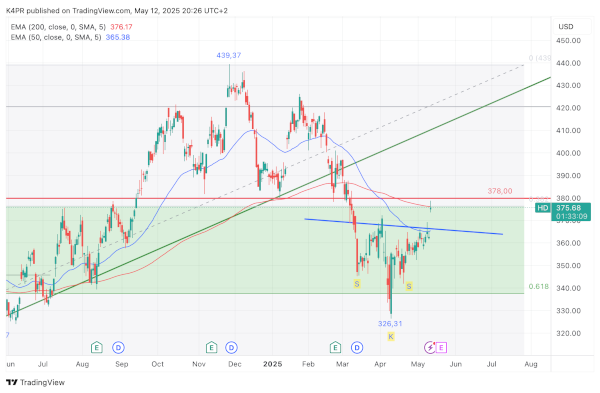
Task: Click the Apr label on time axis
Action: click(380, 364)
